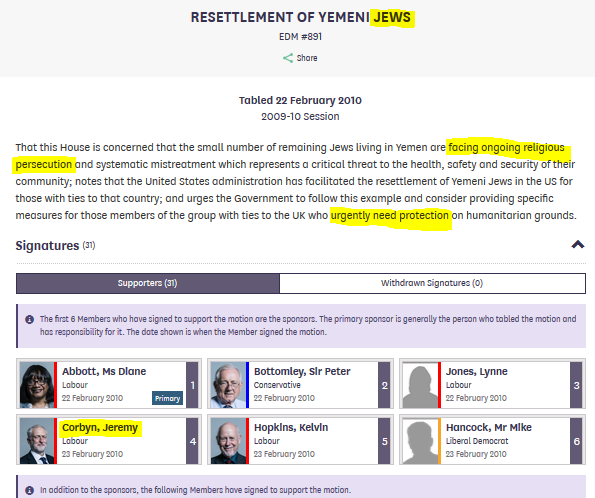
Task: Click info icon beside additional signers note
Action: pyautogui.click(x=30, y=490)
